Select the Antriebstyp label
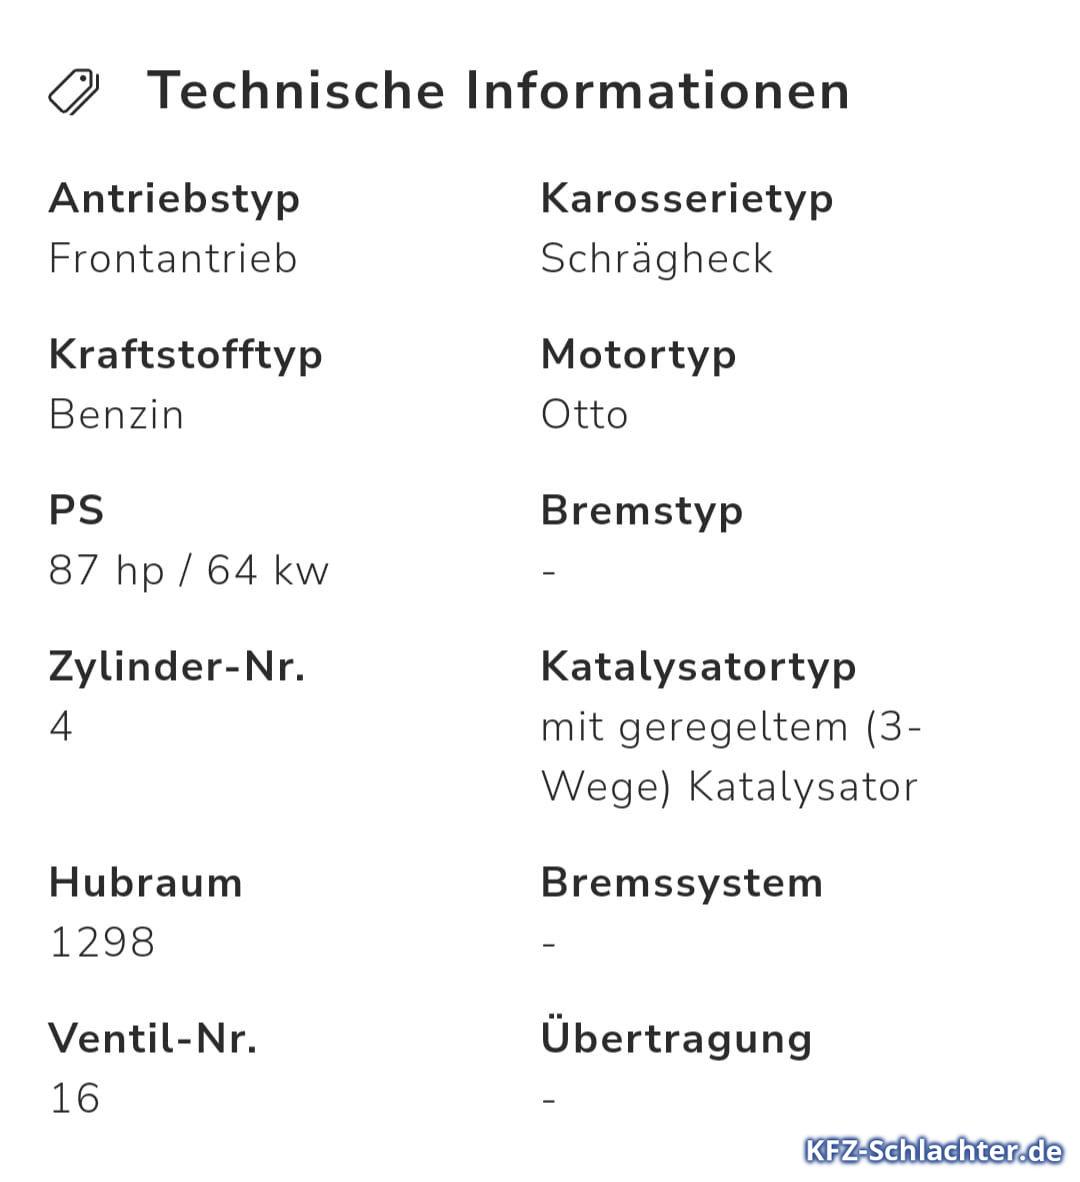1080x1182 pixels. (x=174, y=201)
